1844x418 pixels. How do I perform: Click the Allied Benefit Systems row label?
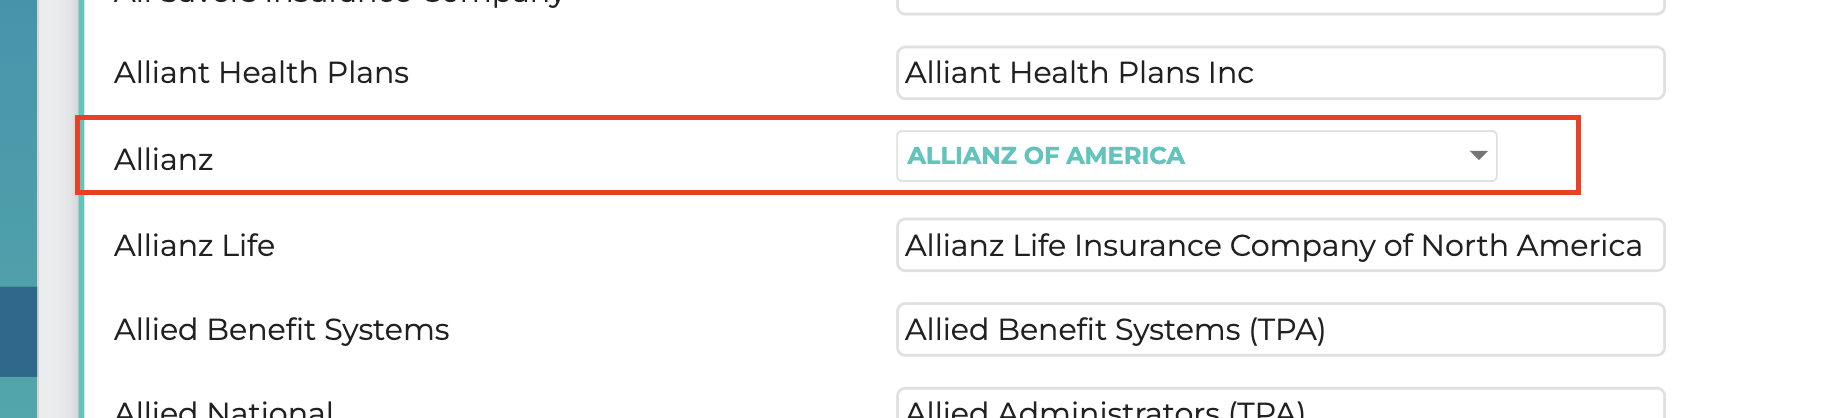coord(281,330)
